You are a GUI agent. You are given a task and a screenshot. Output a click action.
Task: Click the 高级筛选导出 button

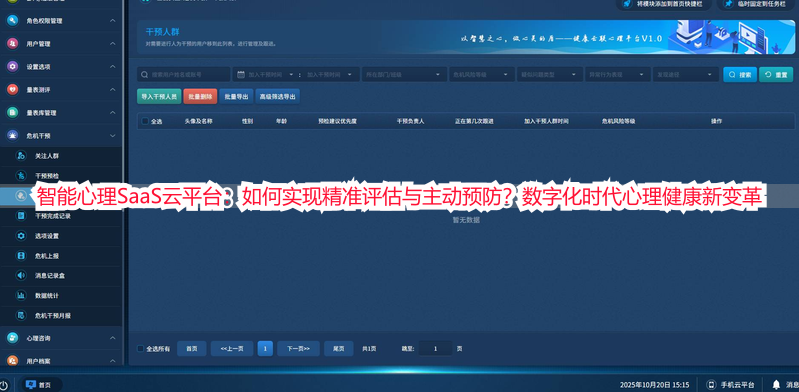[277, 96]
